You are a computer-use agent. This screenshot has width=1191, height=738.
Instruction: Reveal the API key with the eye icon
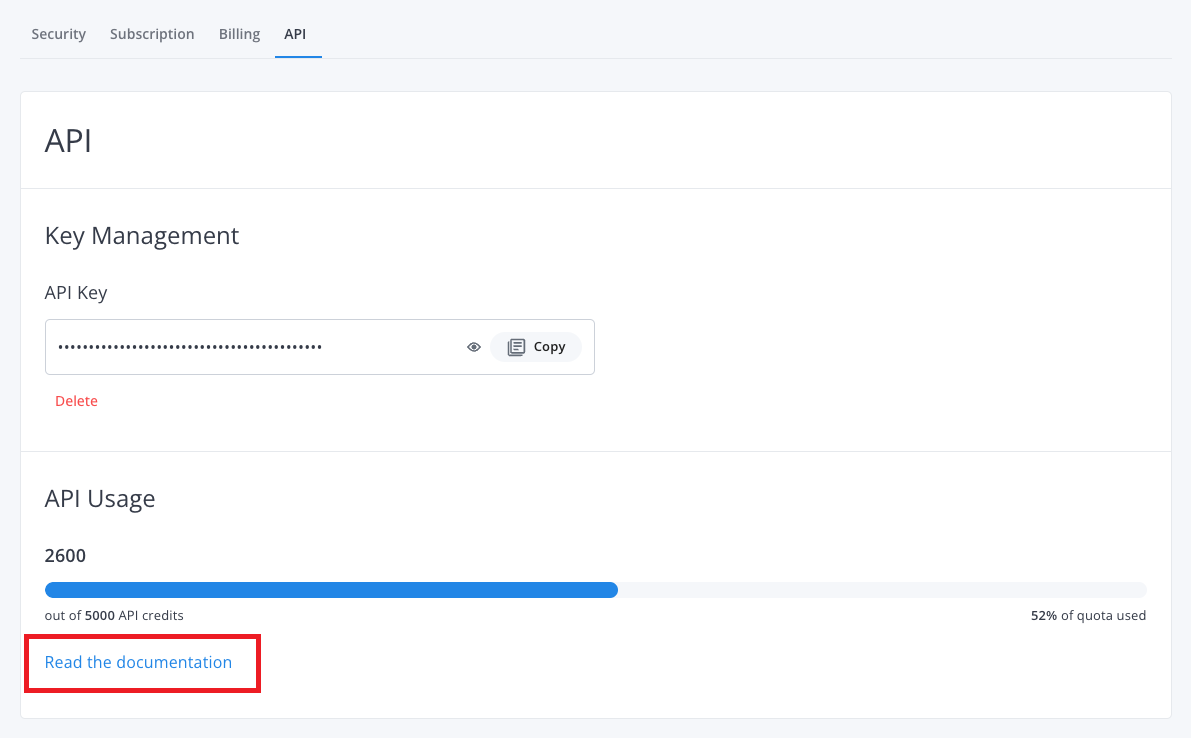tap(474, 347)
